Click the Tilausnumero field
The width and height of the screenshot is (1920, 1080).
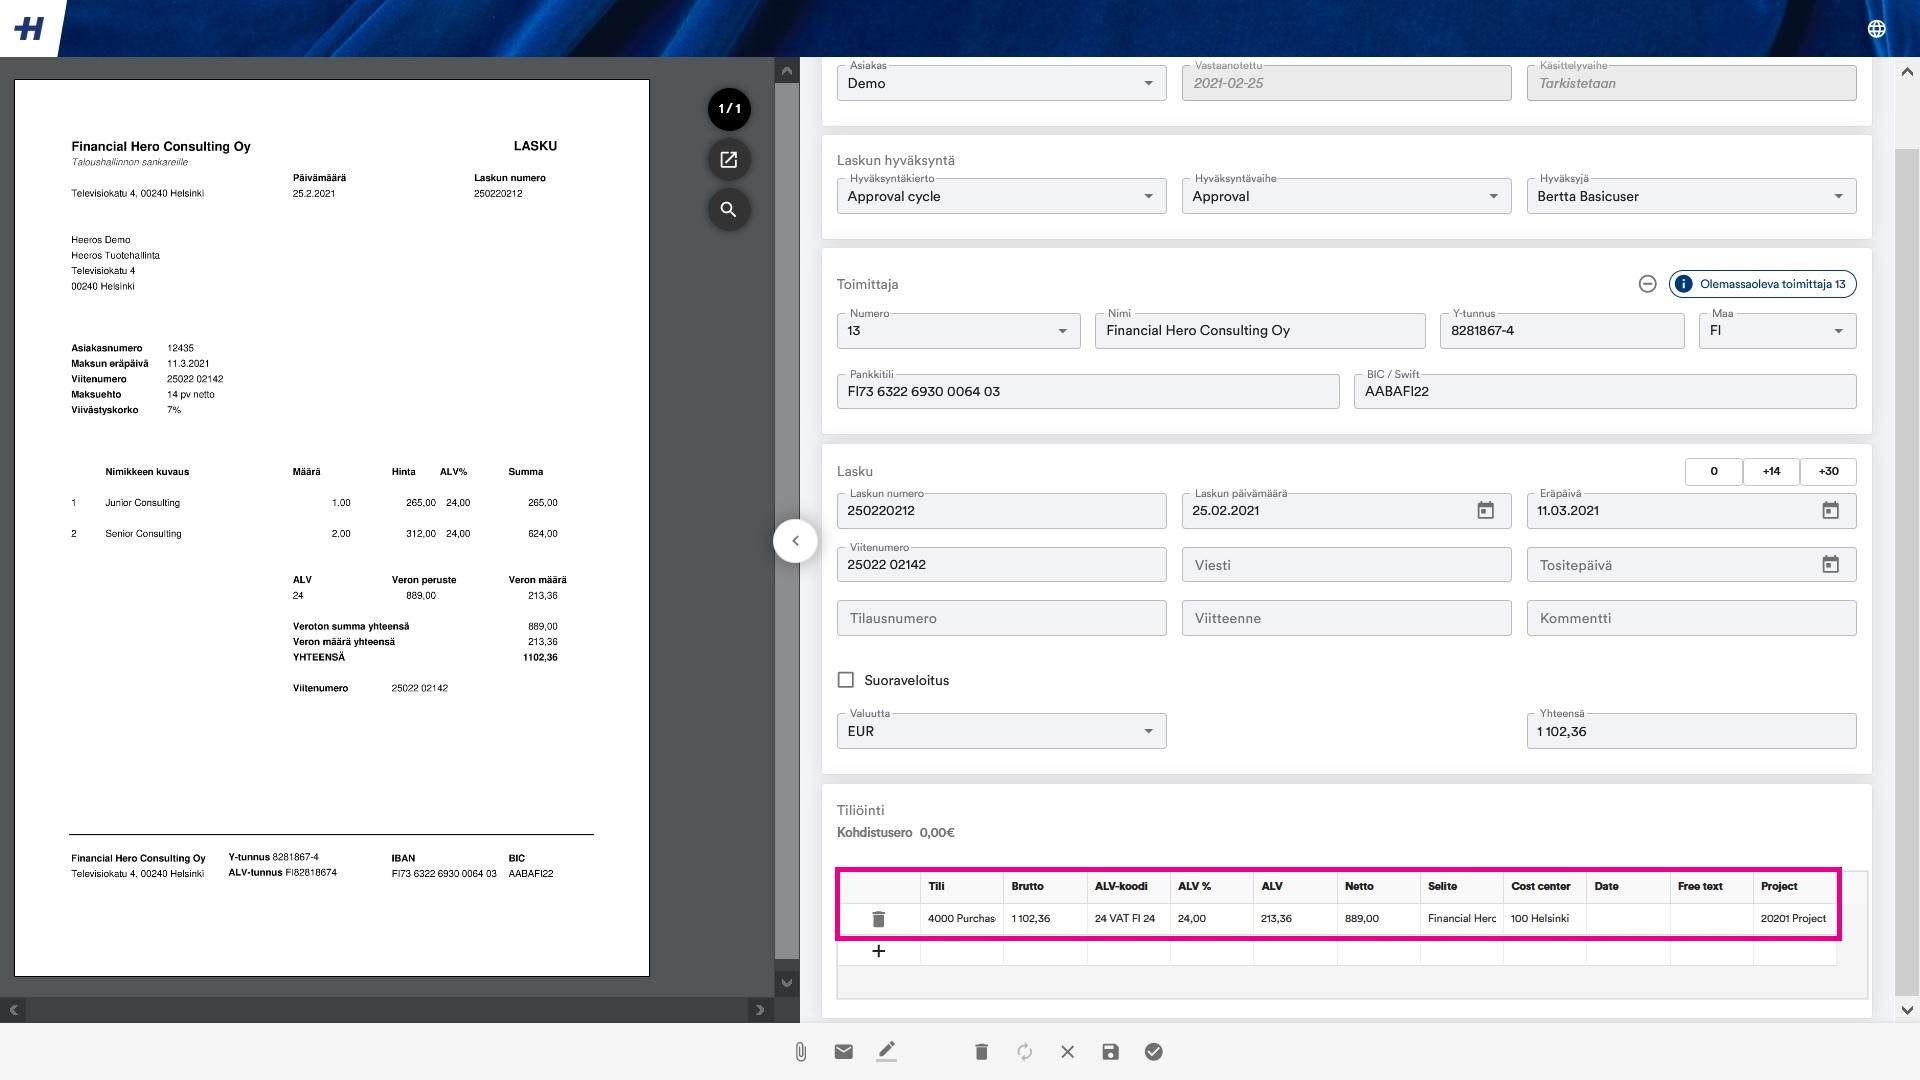pos(1002,618)
